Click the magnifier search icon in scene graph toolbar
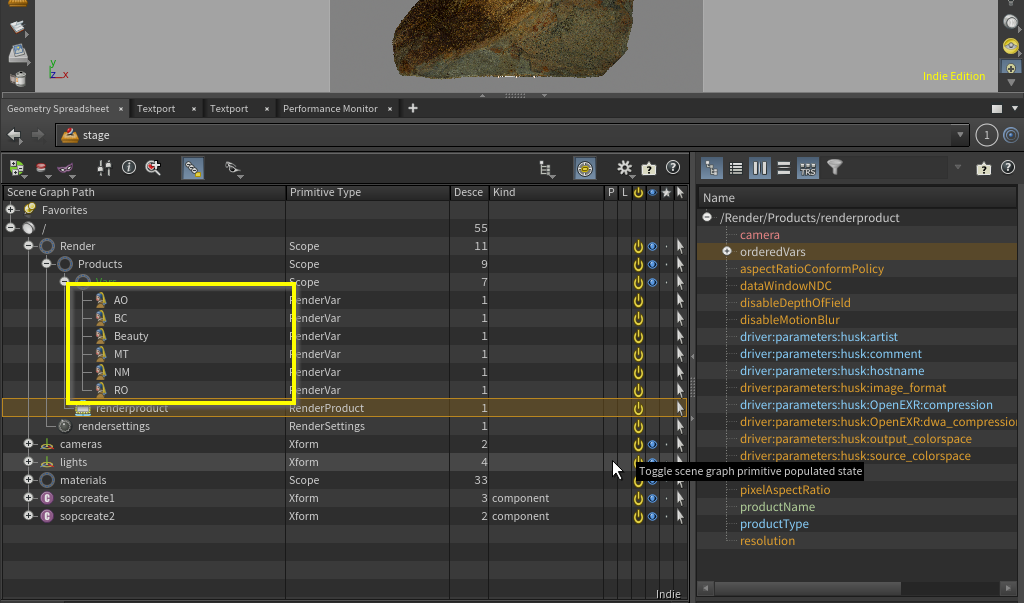Image resolution: width=1024 pixels, height=603 pixels. click(153, 168)
